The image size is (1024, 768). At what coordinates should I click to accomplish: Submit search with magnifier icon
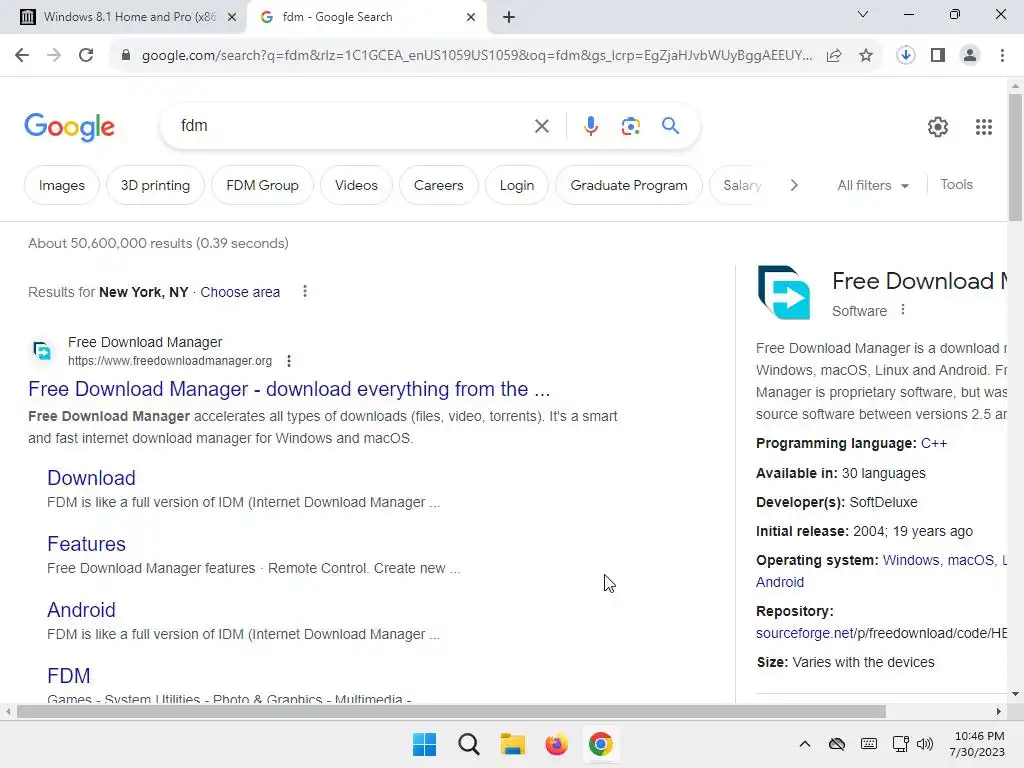670,125
